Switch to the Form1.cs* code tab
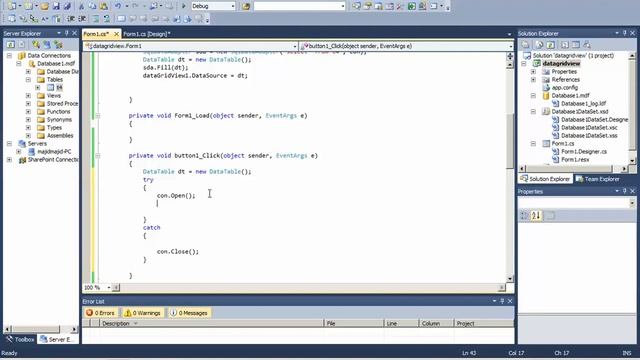 (x=97, y=34)
